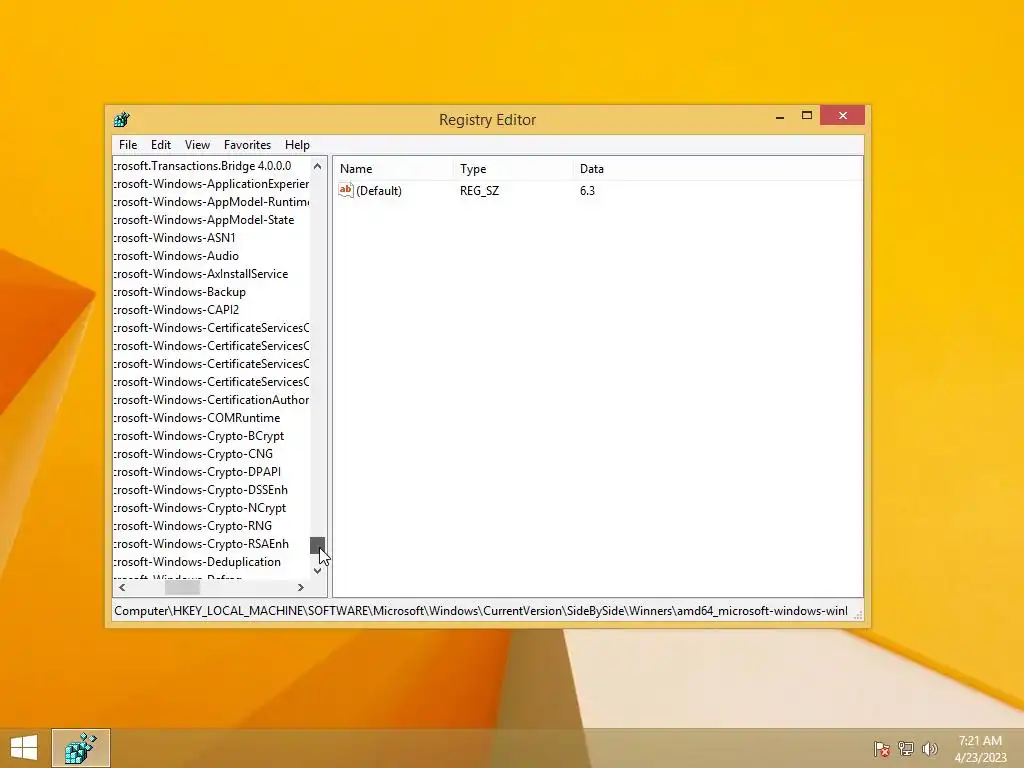The width and height of the screenshot is (1024, 768).
Task: Select the Windows-AppModel-State key
Action: (x=204, y=220)
